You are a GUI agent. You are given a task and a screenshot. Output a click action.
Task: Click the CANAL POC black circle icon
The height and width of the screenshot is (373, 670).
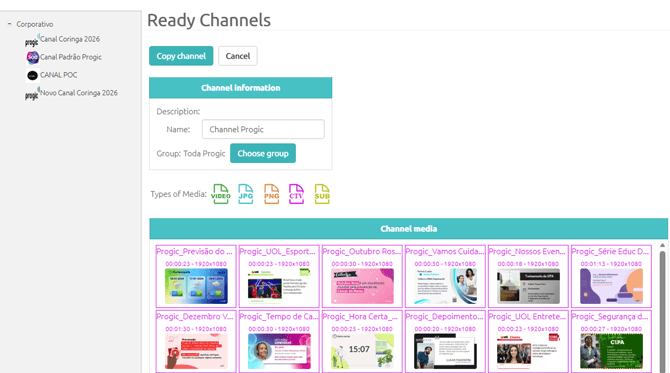(x=32, y=76)
